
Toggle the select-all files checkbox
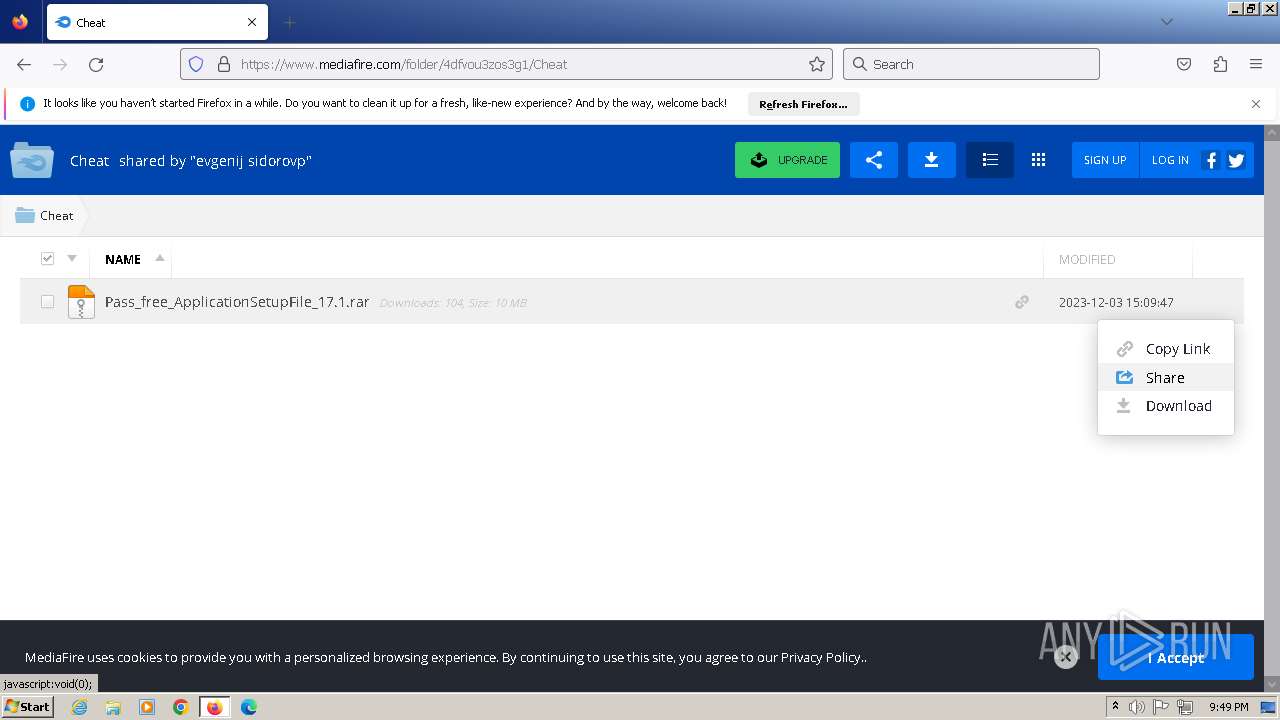pos(47,258)
